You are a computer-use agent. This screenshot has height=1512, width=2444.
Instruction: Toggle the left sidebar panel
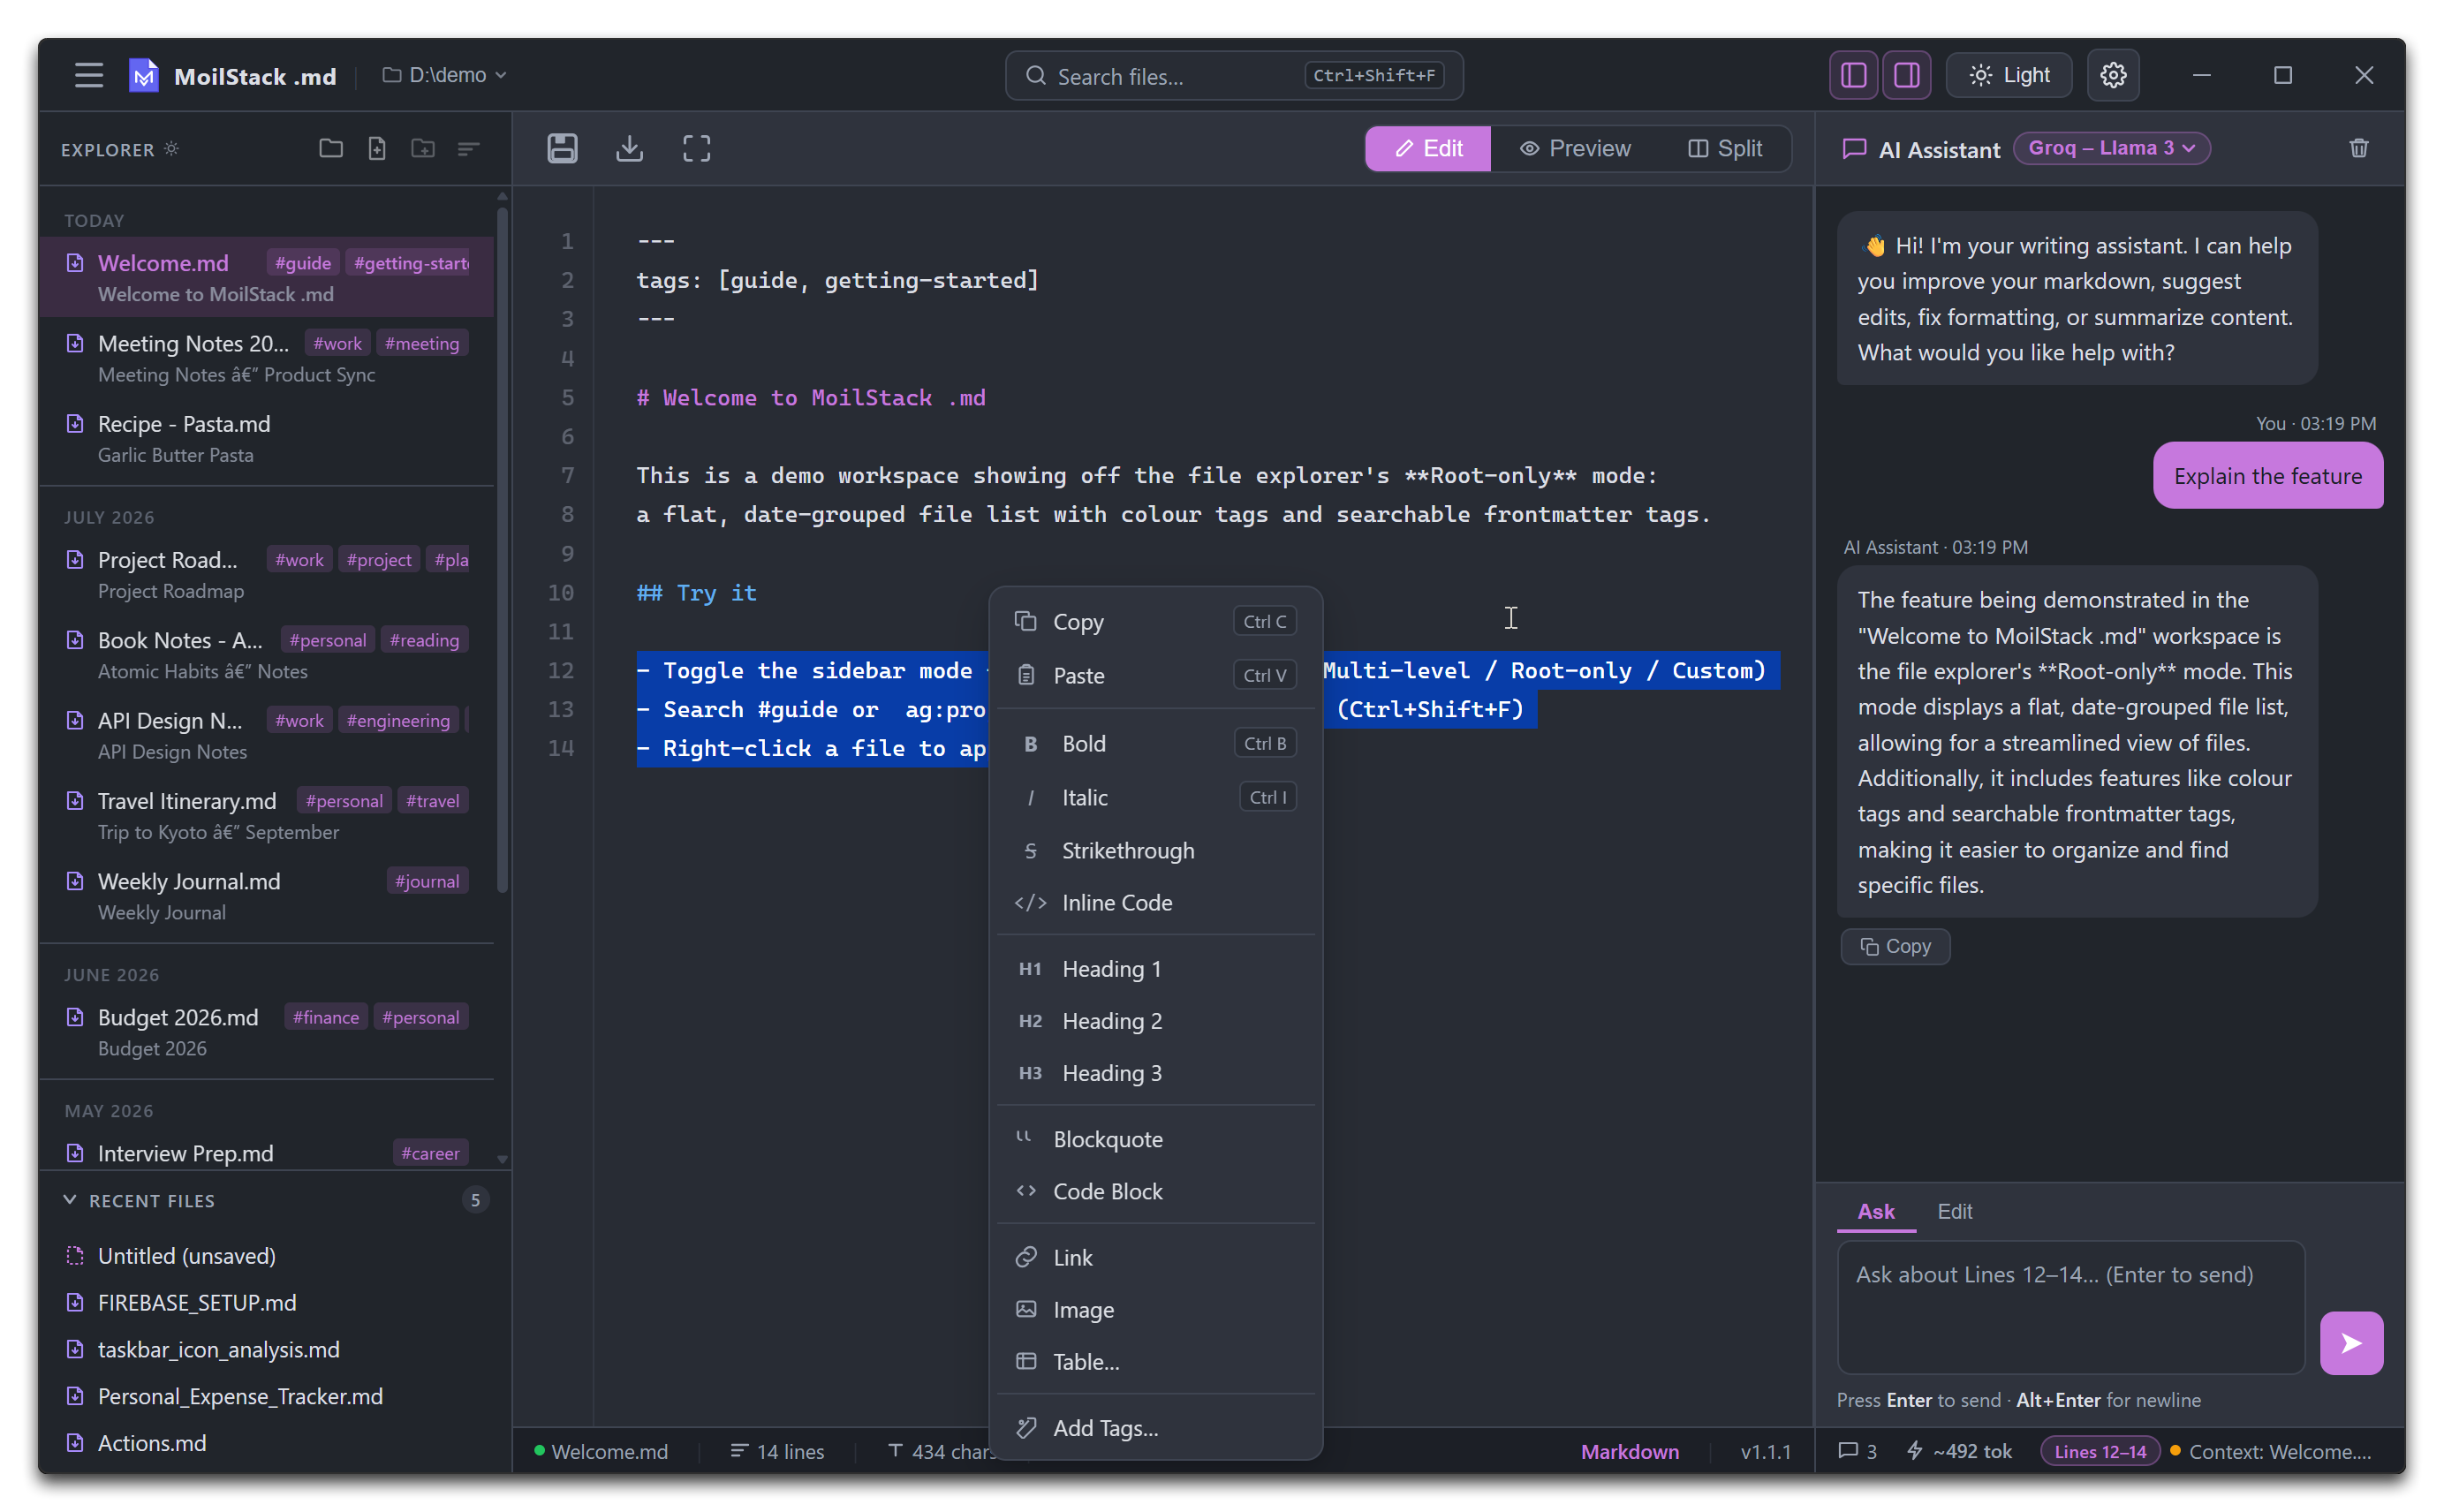point(1853,75)
